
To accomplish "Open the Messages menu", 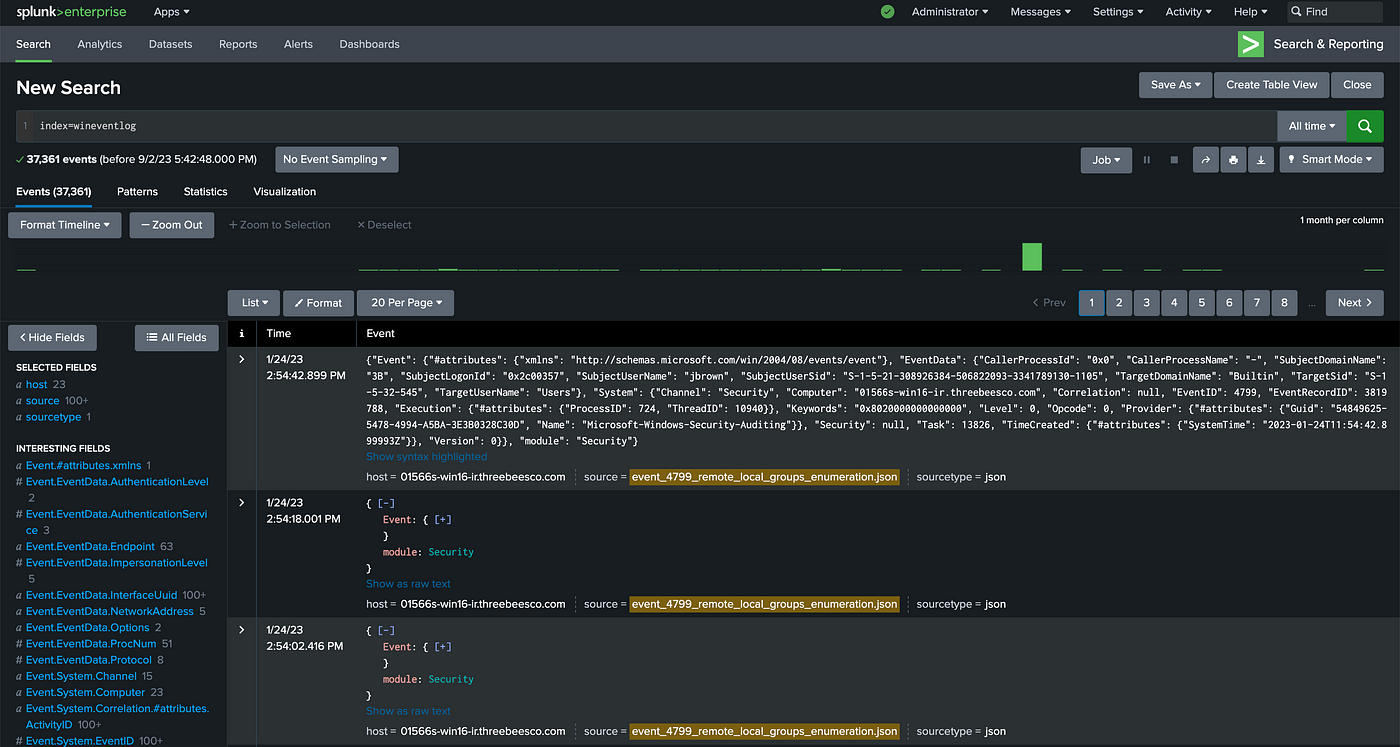I will coord(1040,12).
